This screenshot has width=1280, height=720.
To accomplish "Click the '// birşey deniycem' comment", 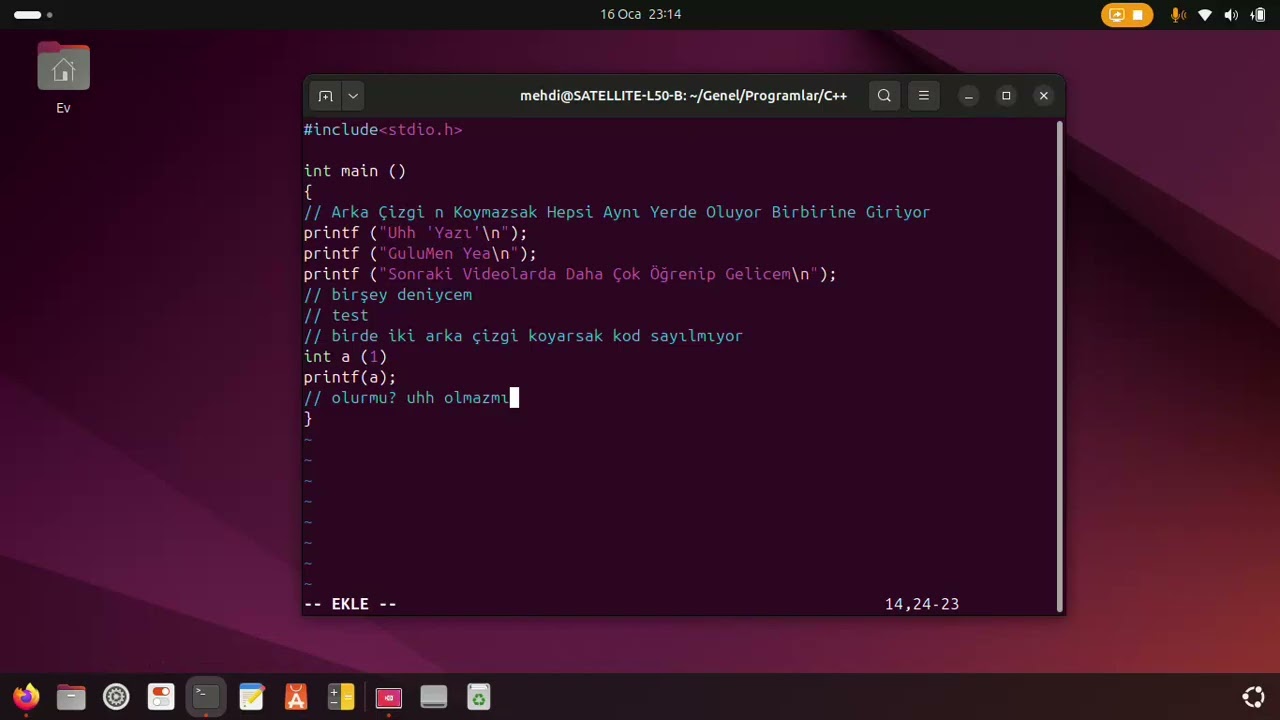I will [x=388, y=295].
